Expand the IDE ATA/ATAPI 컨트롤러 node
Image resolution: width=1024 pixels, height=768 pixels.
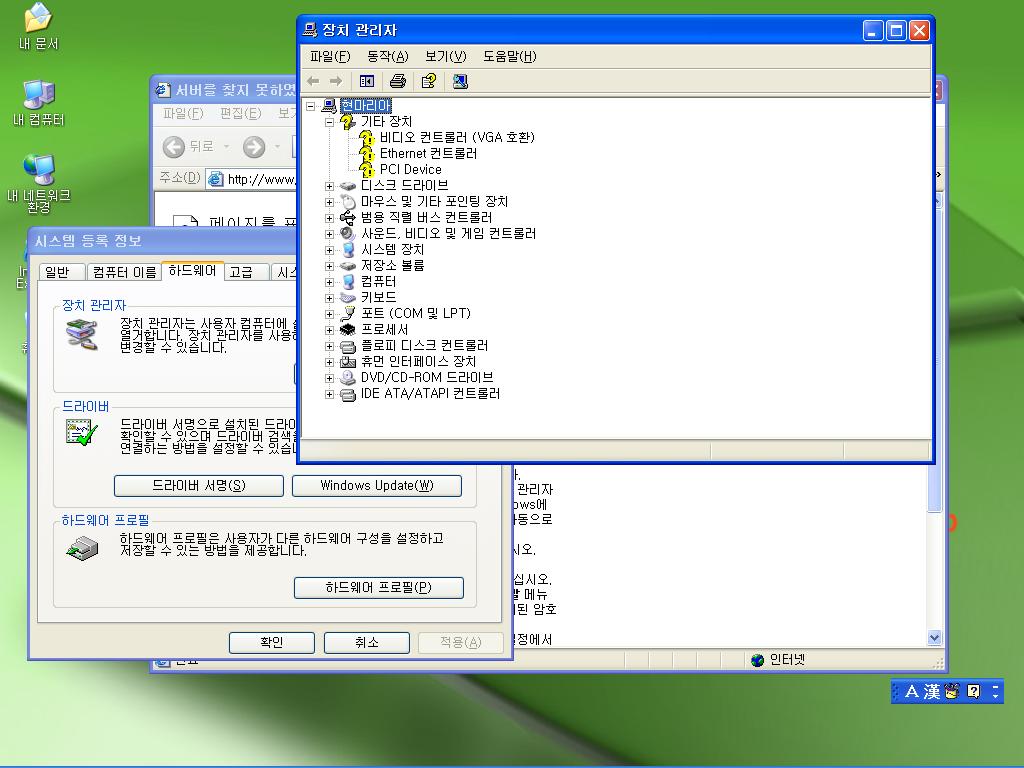329,393
